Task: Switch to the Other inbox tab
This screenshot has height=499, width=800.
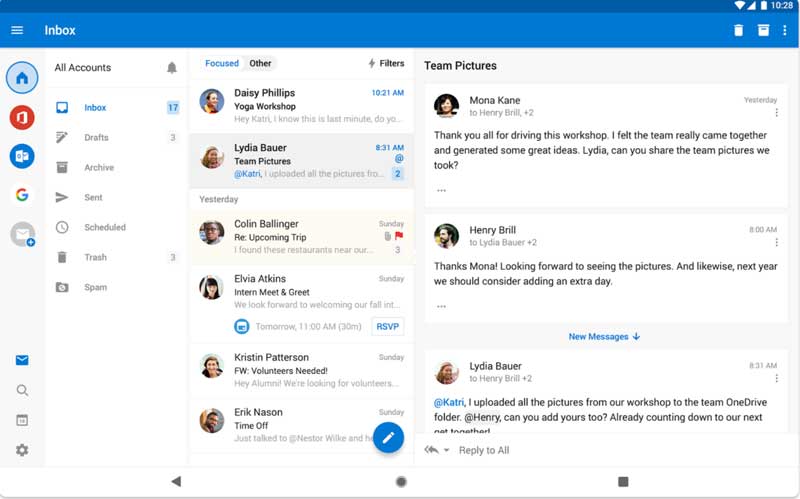Action: 260,63
